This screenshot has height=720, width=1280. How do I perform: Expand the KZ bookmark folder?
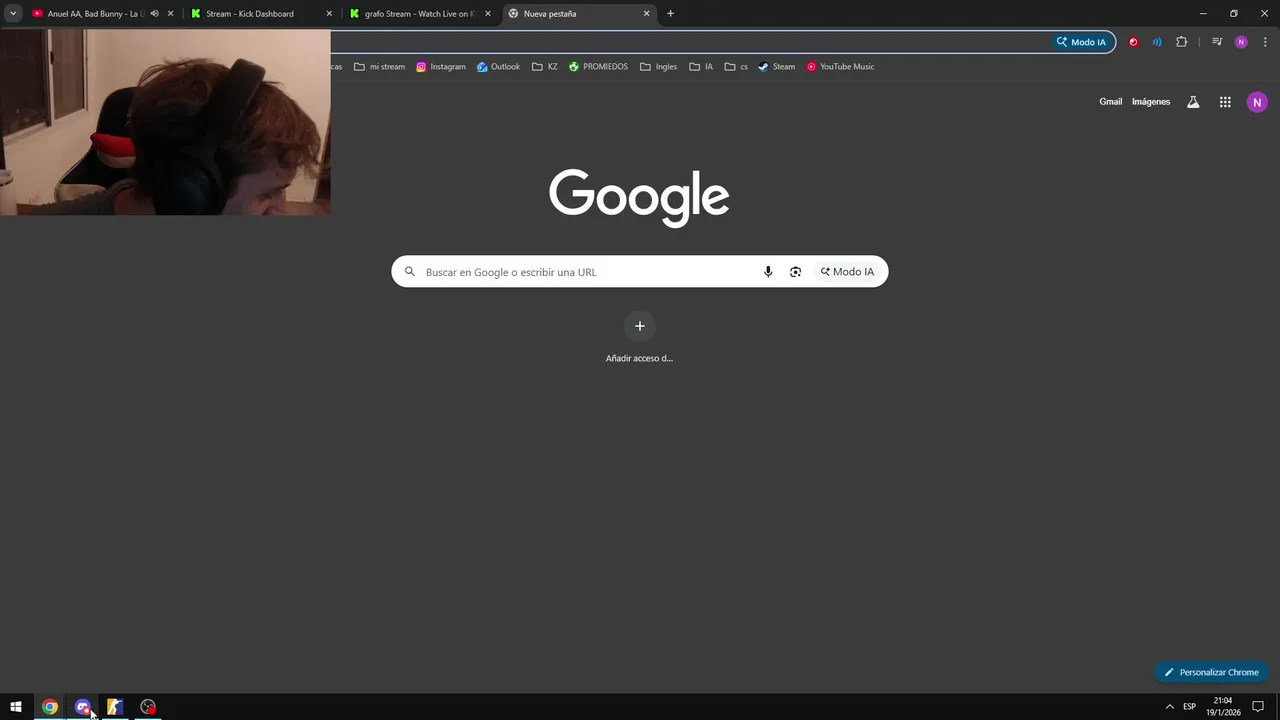pos(545,67)
